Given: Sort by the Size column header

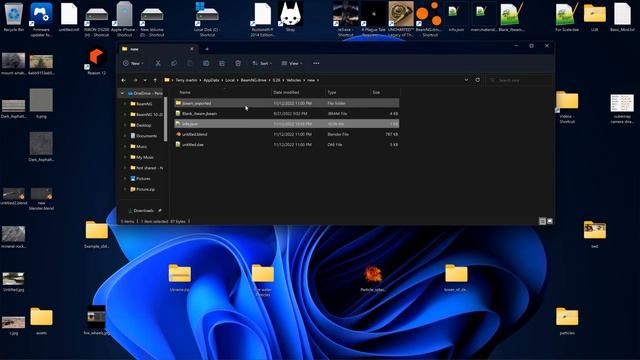Looking at the screenshot, I should 385,93.
